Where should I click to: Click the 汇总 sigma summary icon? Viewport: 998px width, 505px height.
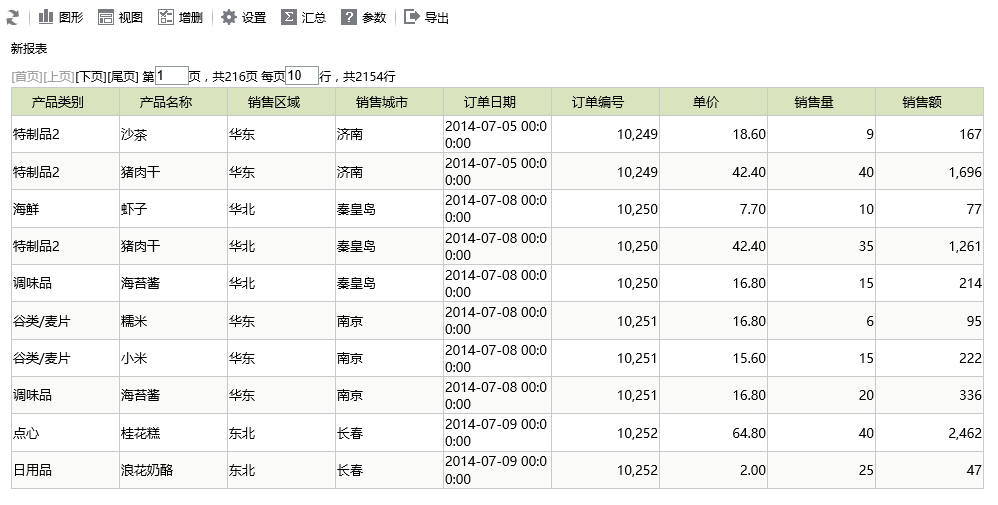289,17
